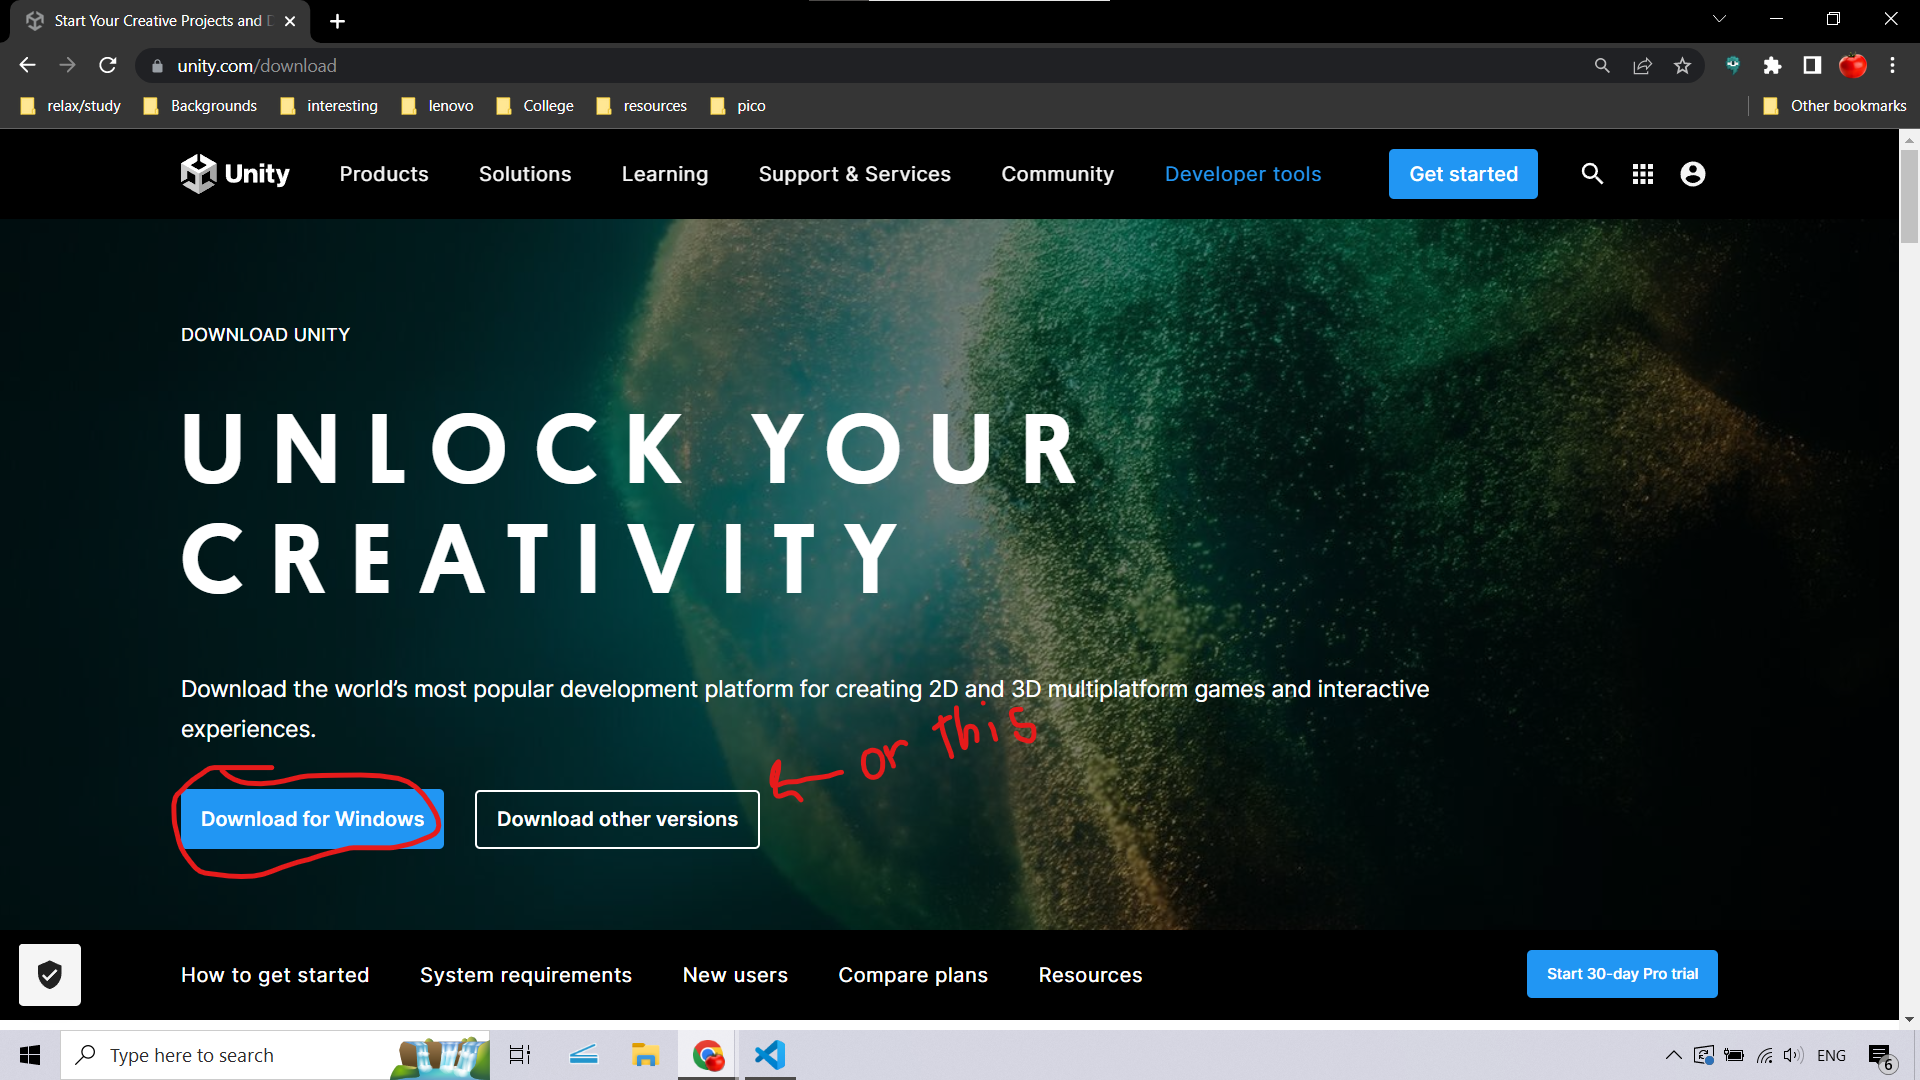Open the Products menu item

point(384,174)
